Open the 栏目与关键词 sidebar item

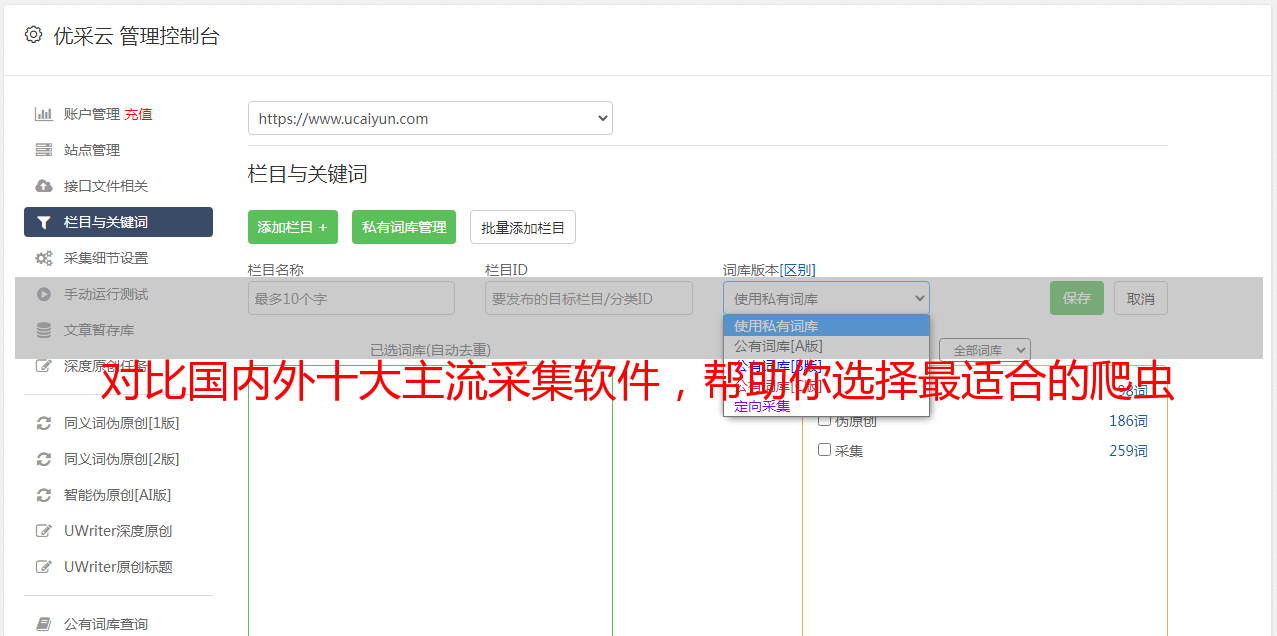coord(118,222)
